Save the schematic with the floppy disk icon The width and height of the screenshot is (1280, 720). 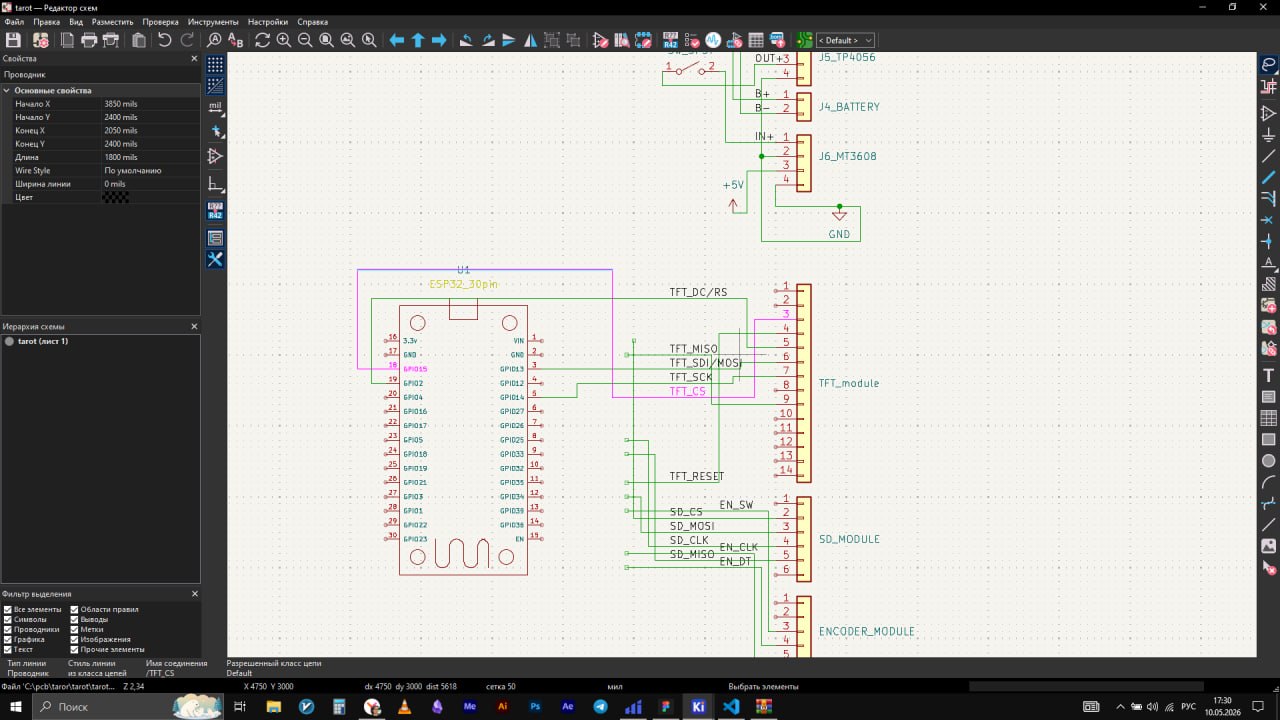tap(13, 40)
